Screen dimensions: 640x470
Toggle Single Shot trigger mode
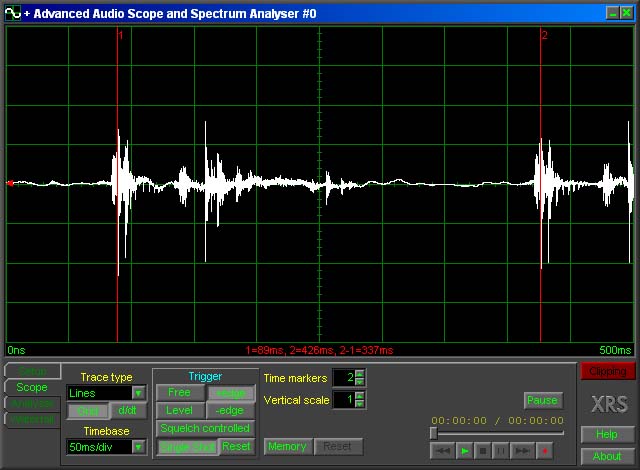[188, 447]
